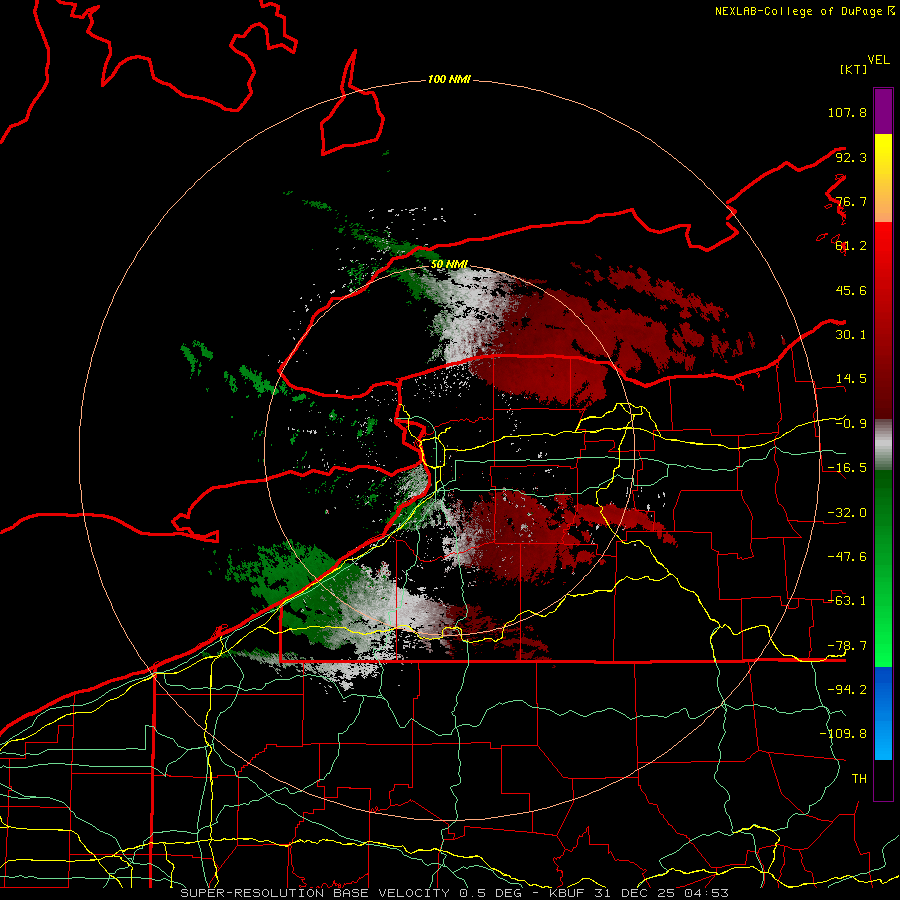Screen dimensions: 900x900
Task: Click the 14.5 velocity scale value
Action: pyautogui.click(x=851, y=379)
